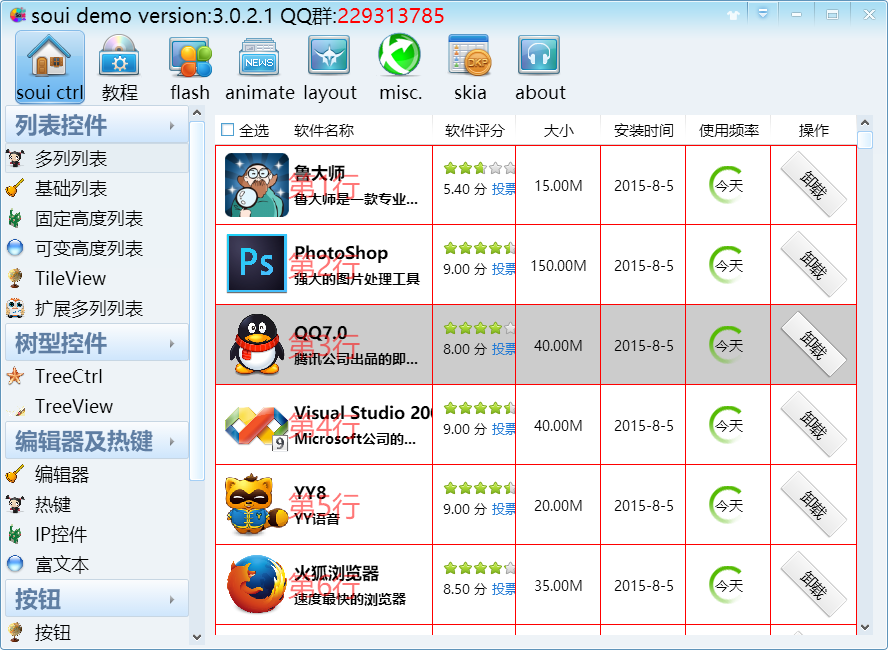Click the QQ penguin icon
The image size is (888, 650).
tap(257, 345)
